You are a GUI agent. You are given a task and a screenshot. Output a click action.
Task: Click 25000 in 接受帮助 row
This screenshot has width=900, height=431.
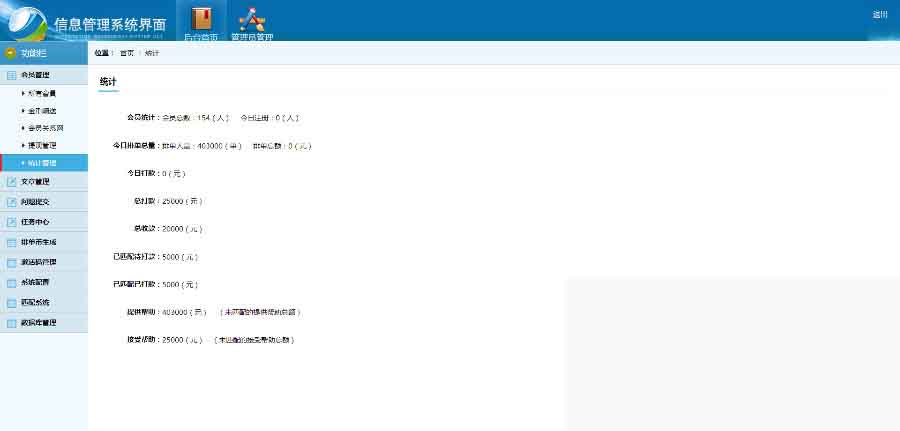(173, 340)
